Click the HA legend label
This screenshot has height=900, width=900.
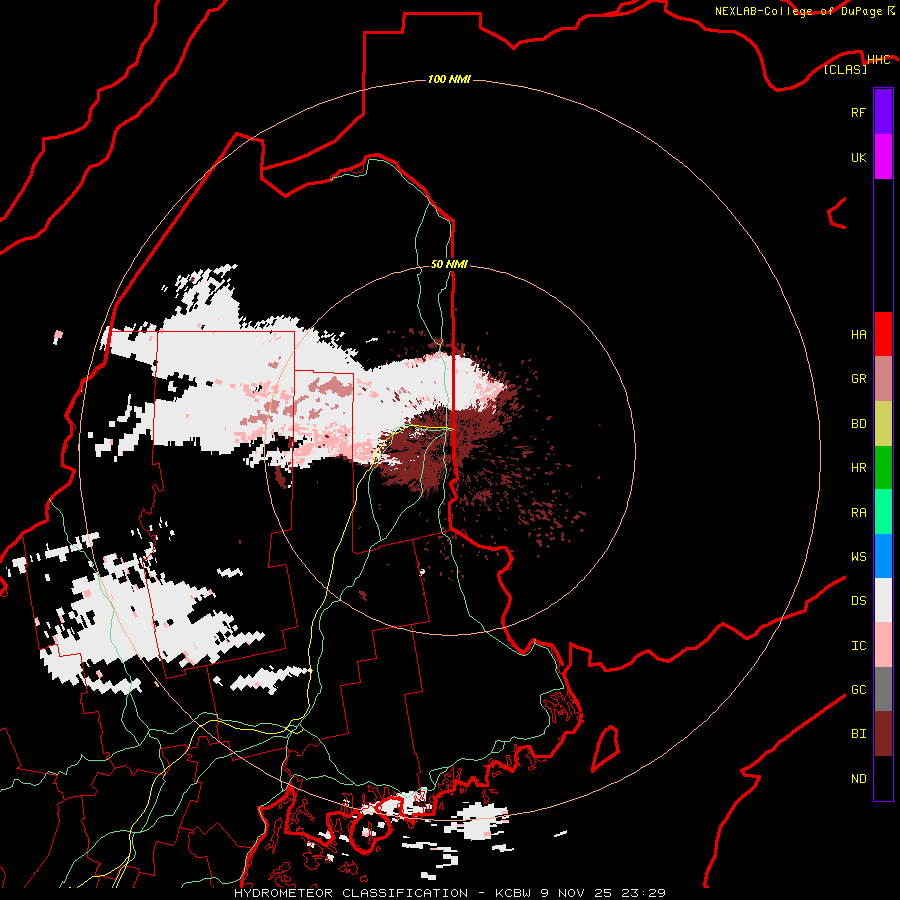click(858, 335)
